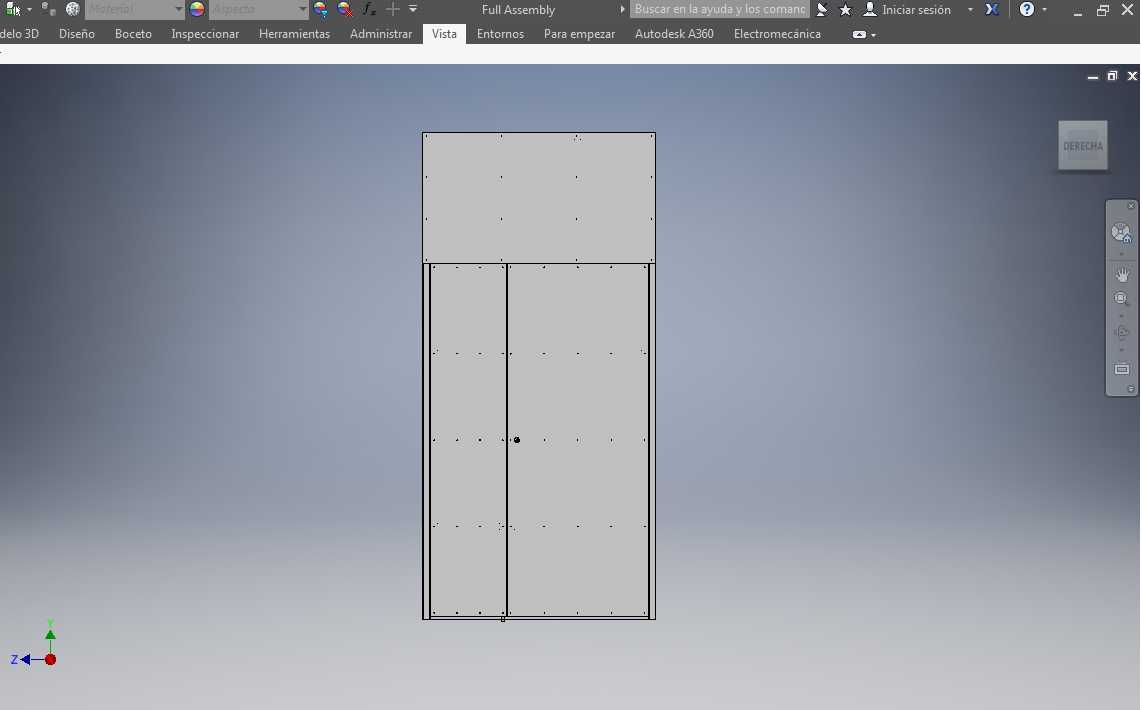Viewport: 1142px width, 710px height.
Task: Click the Full Assembly title text
Action: tap(519, 9)
